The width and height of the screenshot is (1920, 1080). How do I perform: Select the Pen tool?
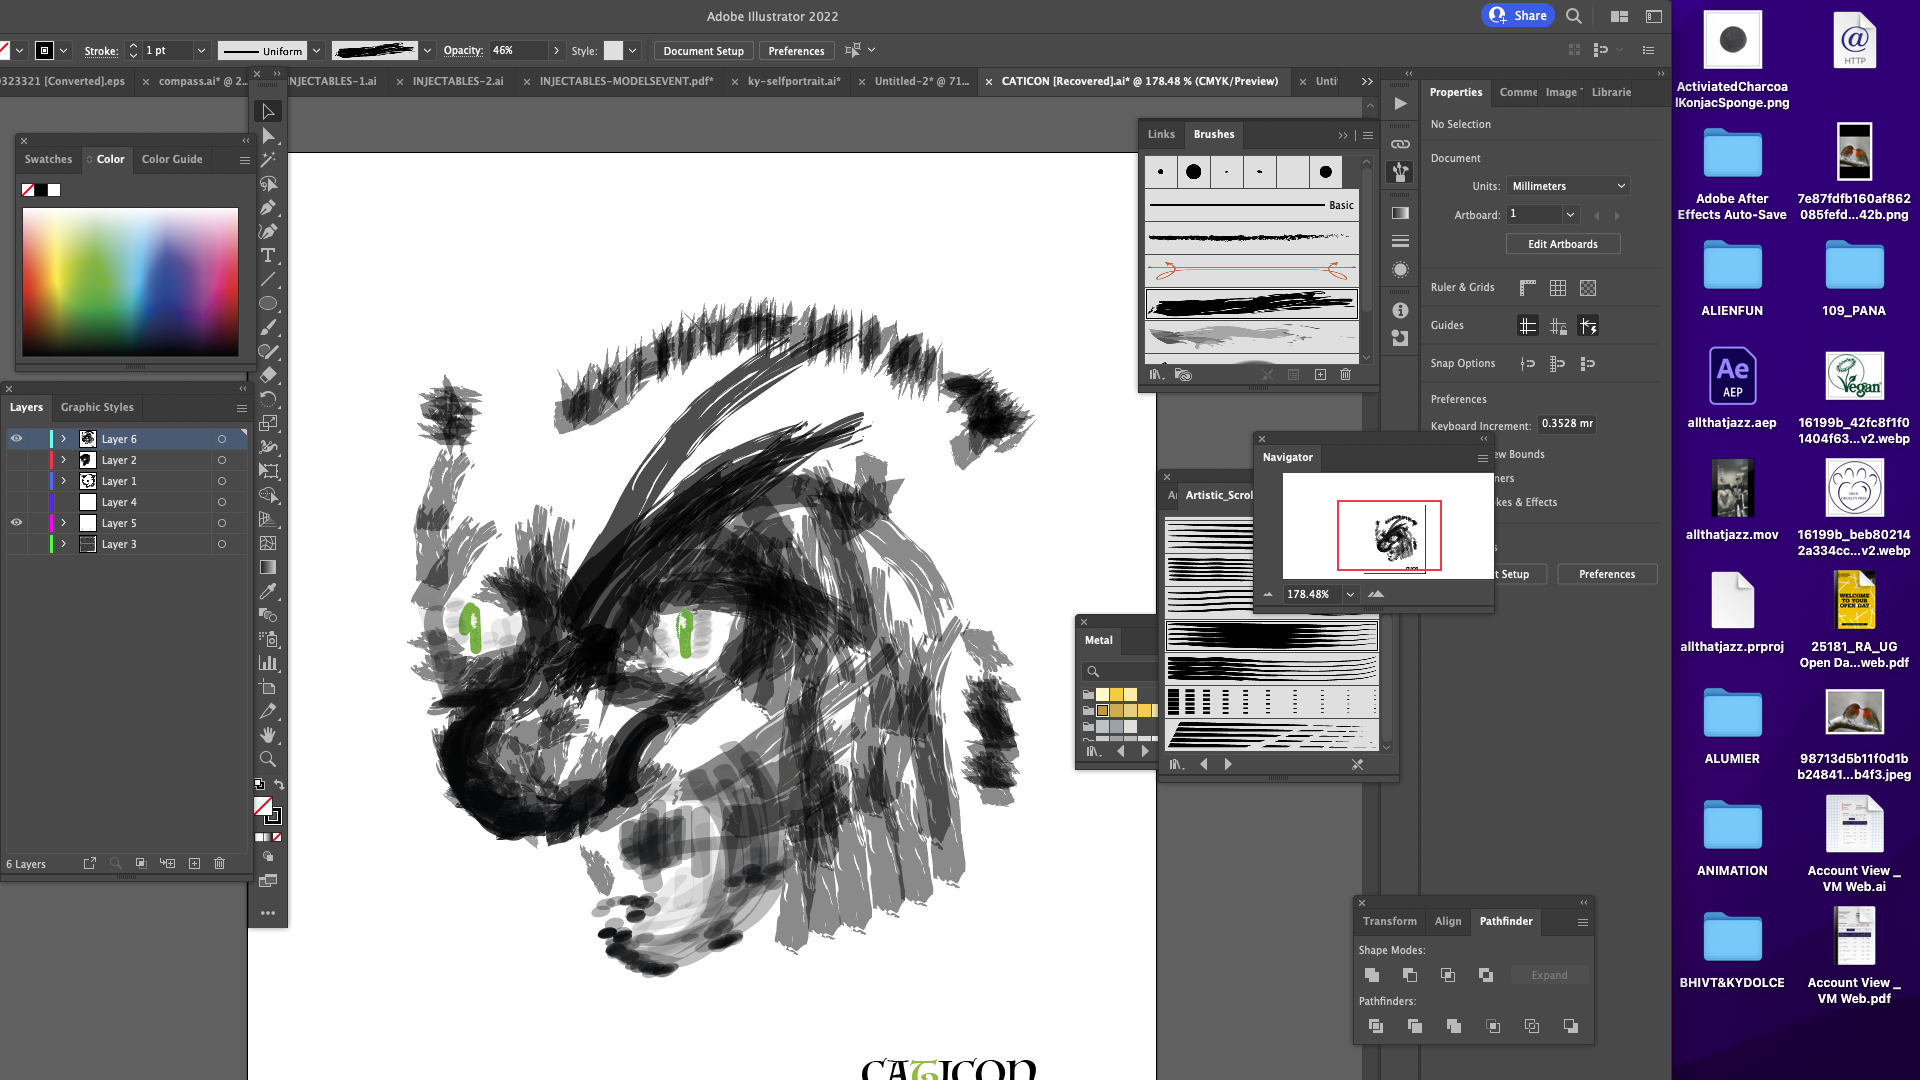tap(268, 207)
